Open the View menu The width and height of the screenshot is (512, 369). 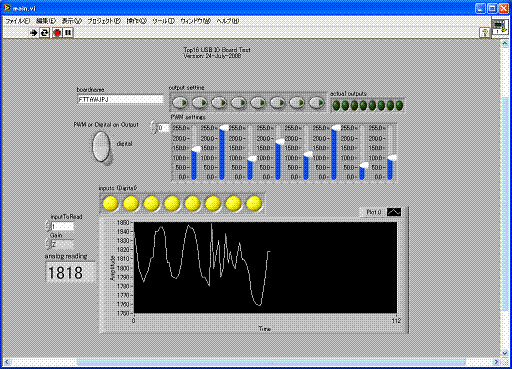pyautogui.click(x=72, y=21)
